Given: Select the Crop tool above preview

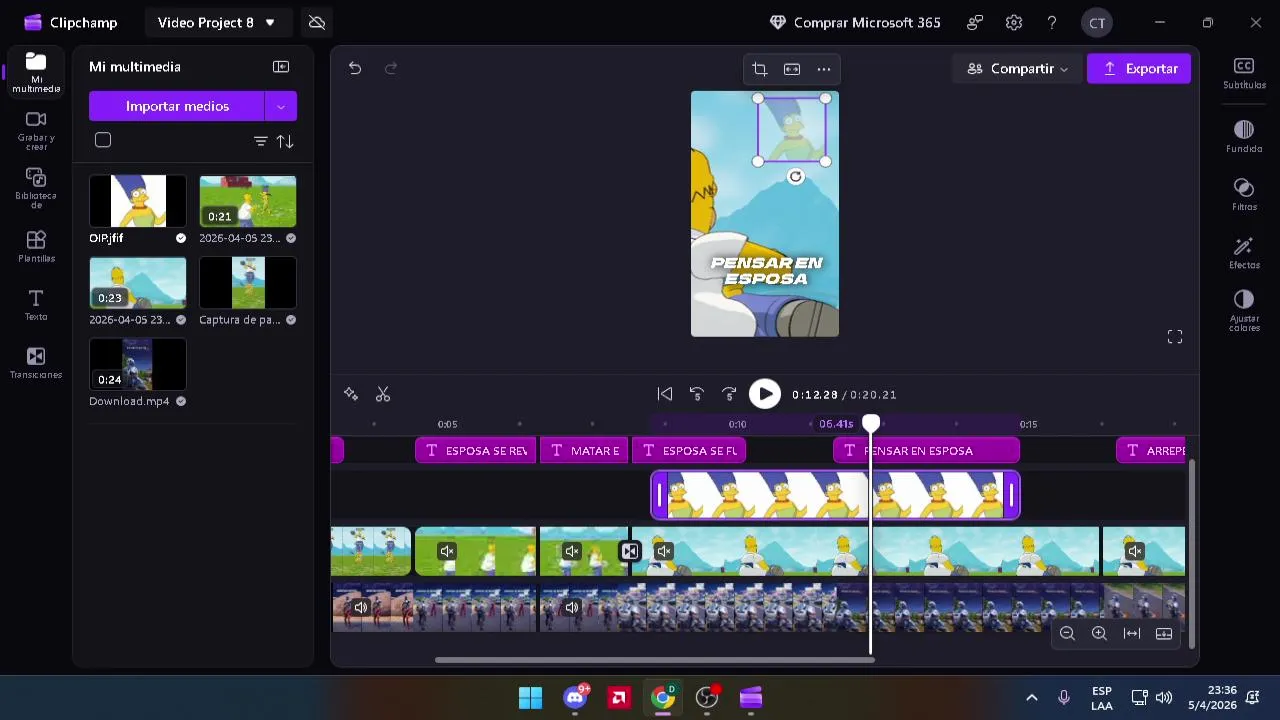Looking at the screenshot, I should click(x=760, y=69).
